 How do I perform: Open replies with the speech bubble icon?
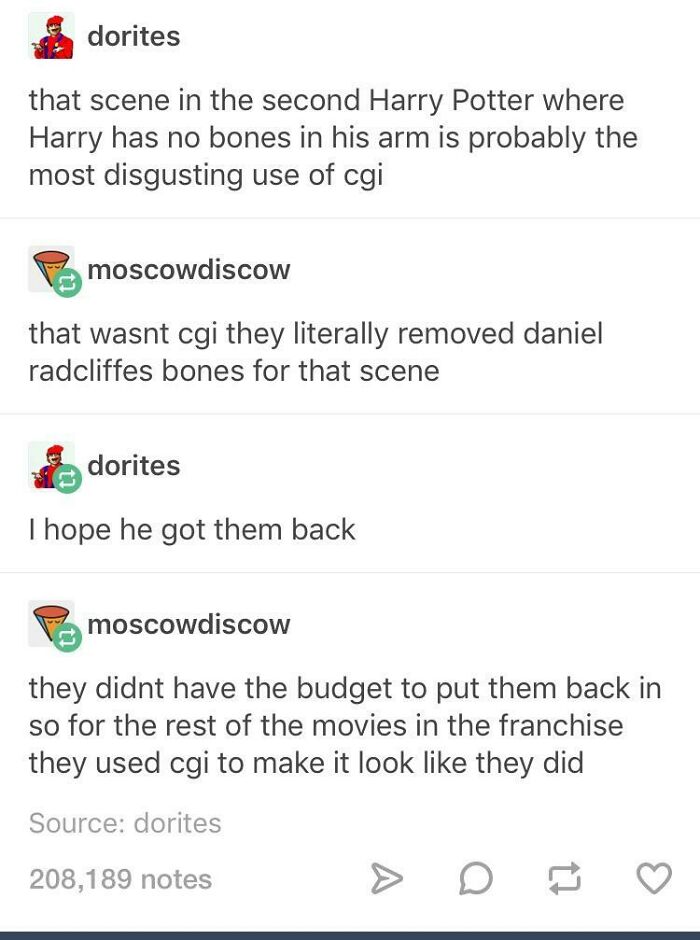click(476, 879)
